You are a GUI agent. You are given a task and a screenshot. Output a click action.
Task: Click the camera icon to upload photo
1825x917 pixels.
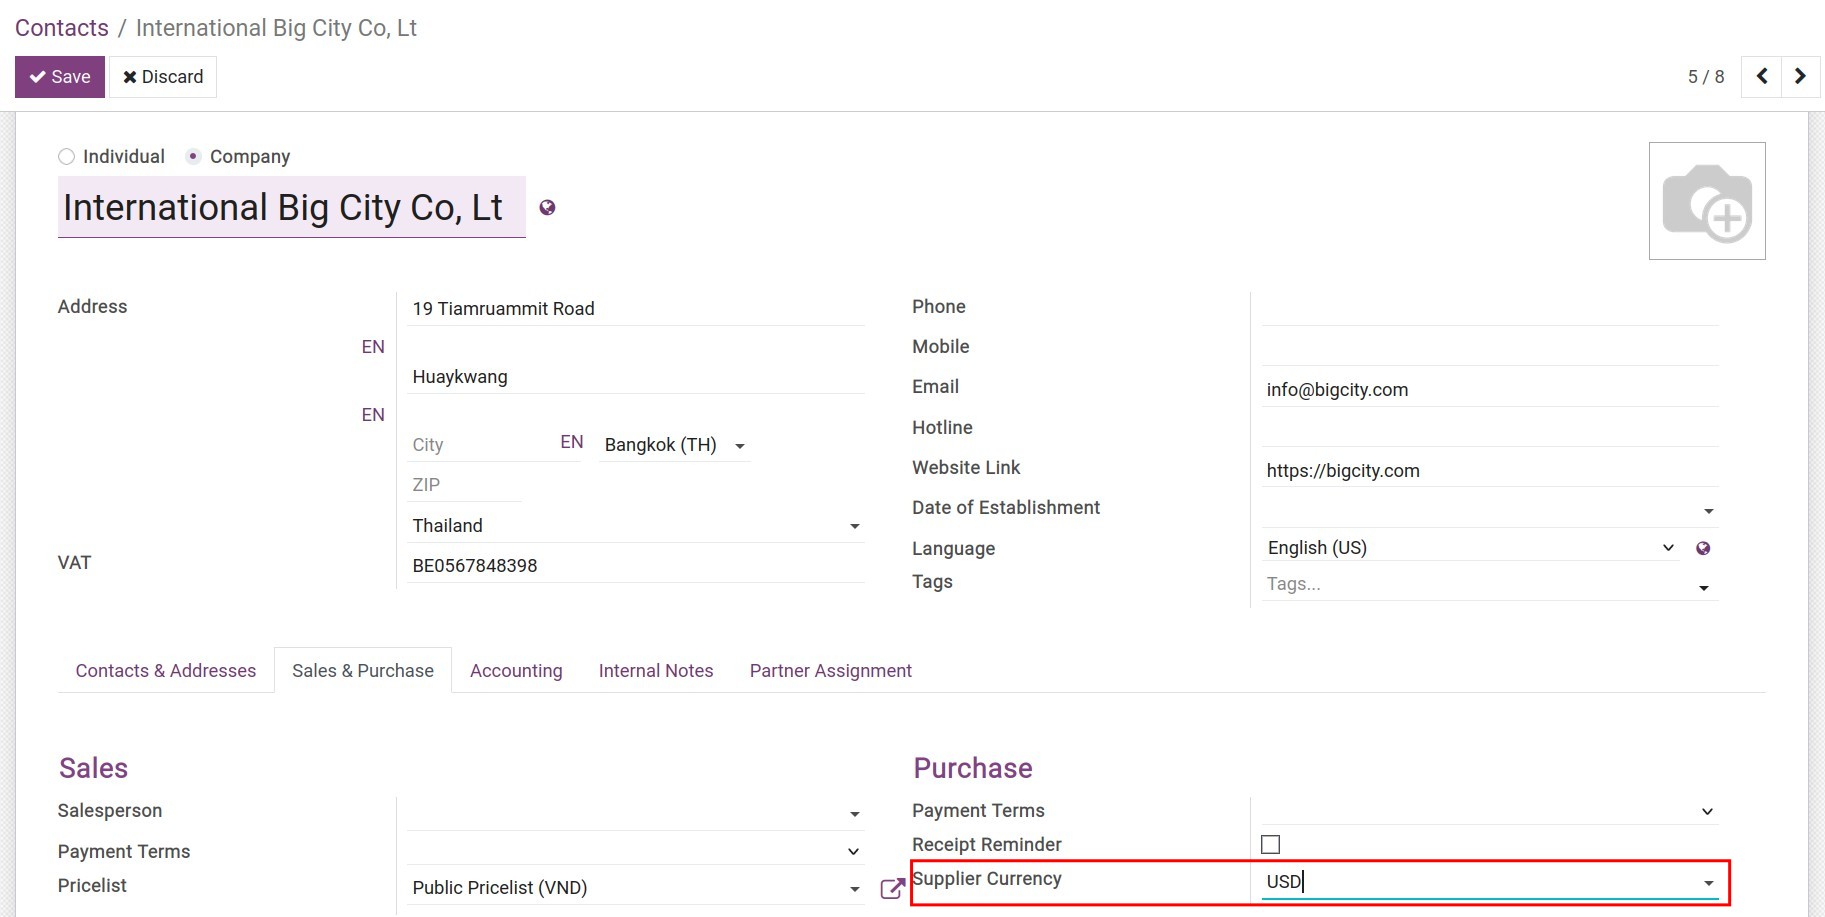[x=1706, y=201]
